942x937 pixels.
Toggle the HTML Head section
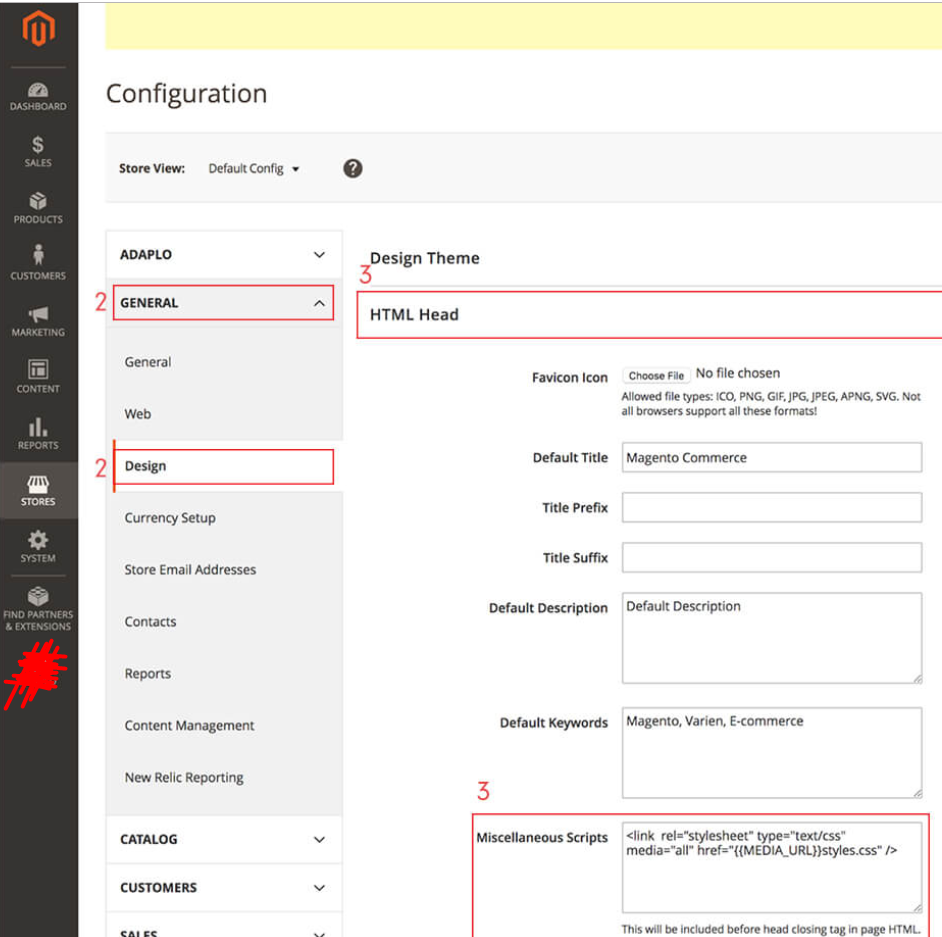pyautogui.click(x=649, y=315)
